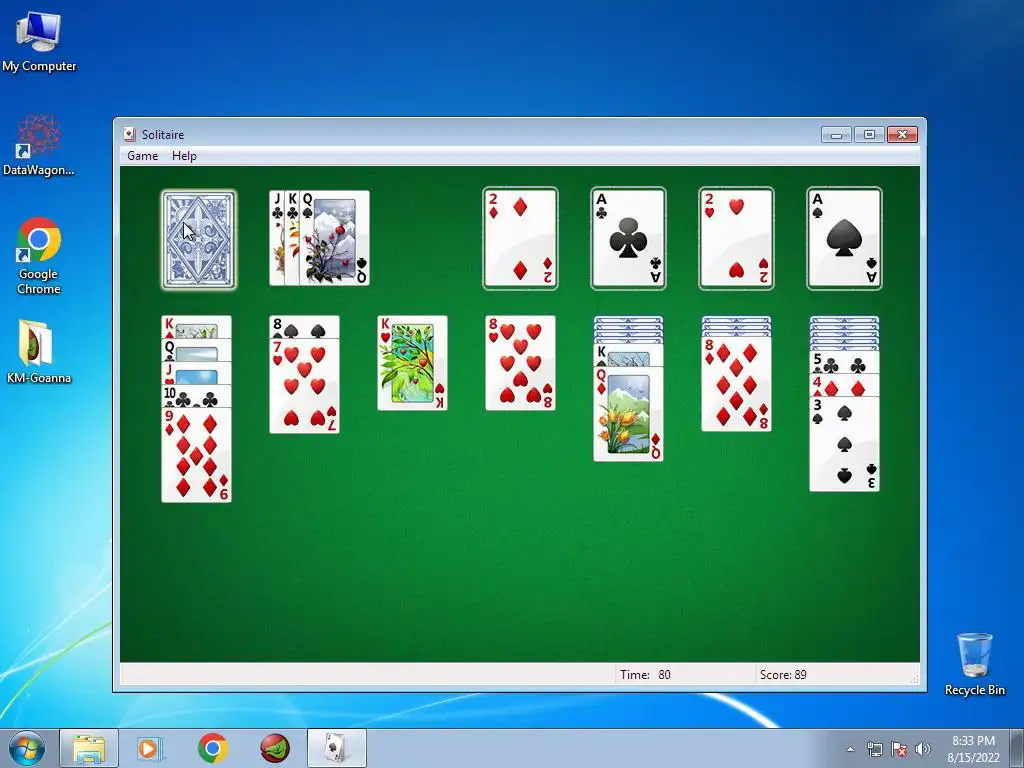The width and height of the screenshot is (1024, 768).
Task: Click the 2 of diamonds foundation pile
Action: [x=520, y=238]
